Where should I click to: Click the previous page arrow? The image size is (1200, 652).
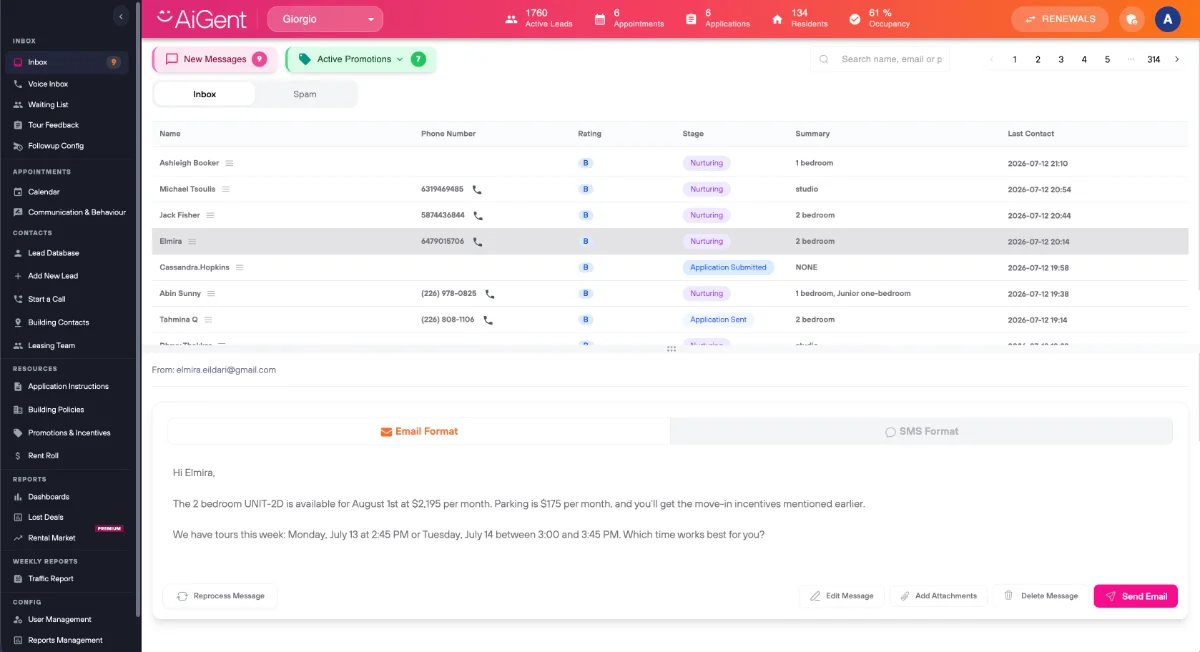[x=992, y=60]
